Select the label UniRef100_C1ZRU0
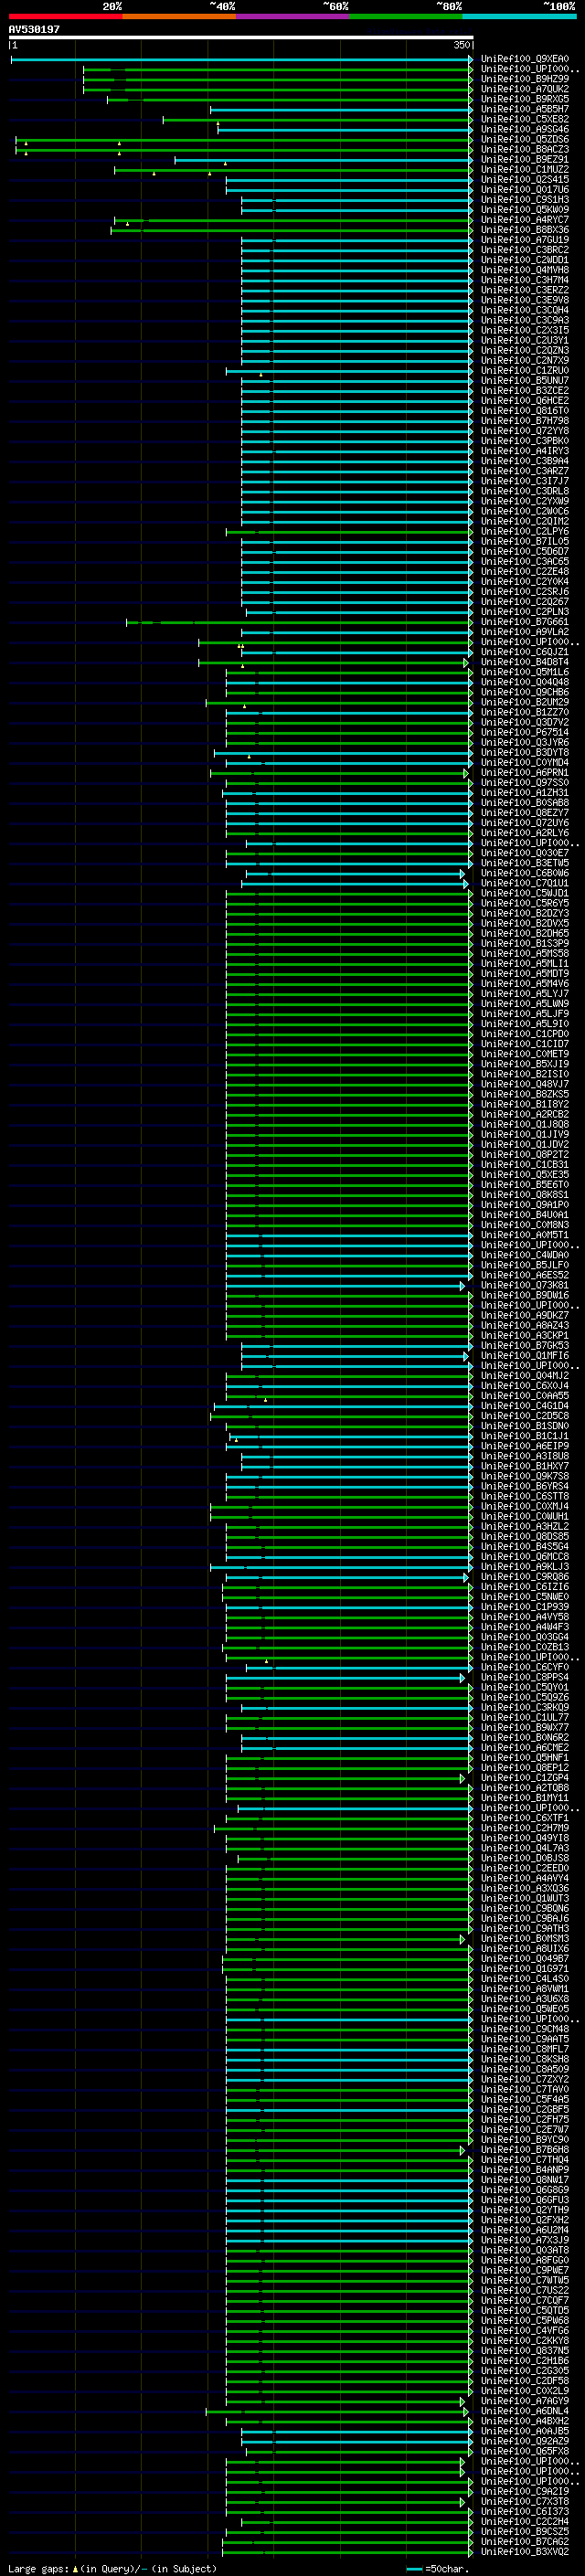The image size is (585, 2576). coord(525,370)
